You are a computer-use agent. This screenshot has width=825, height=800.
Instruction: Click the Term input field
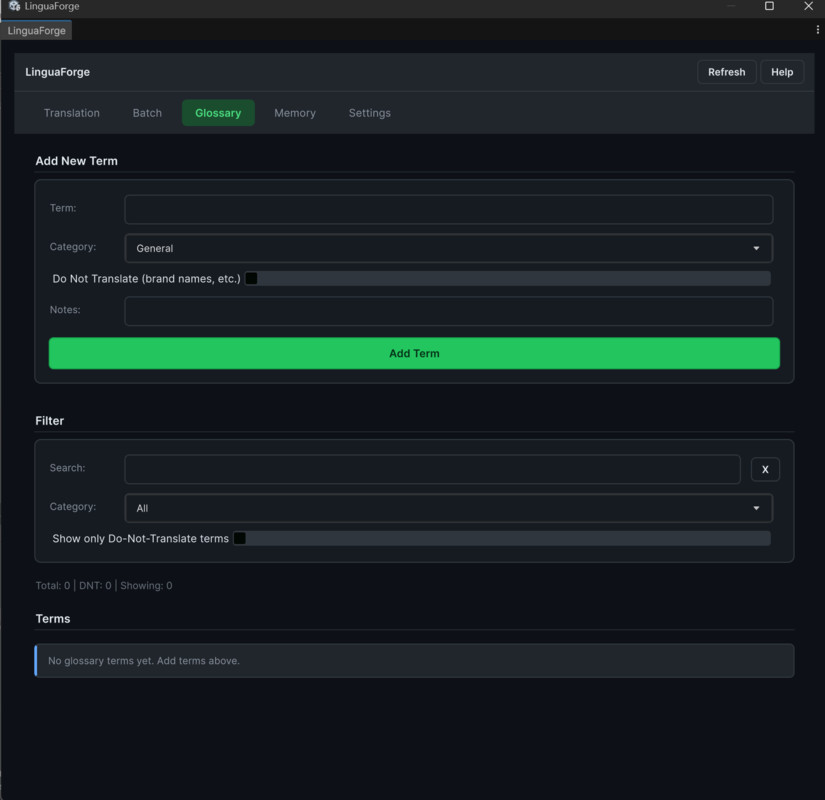pos(447,209)
